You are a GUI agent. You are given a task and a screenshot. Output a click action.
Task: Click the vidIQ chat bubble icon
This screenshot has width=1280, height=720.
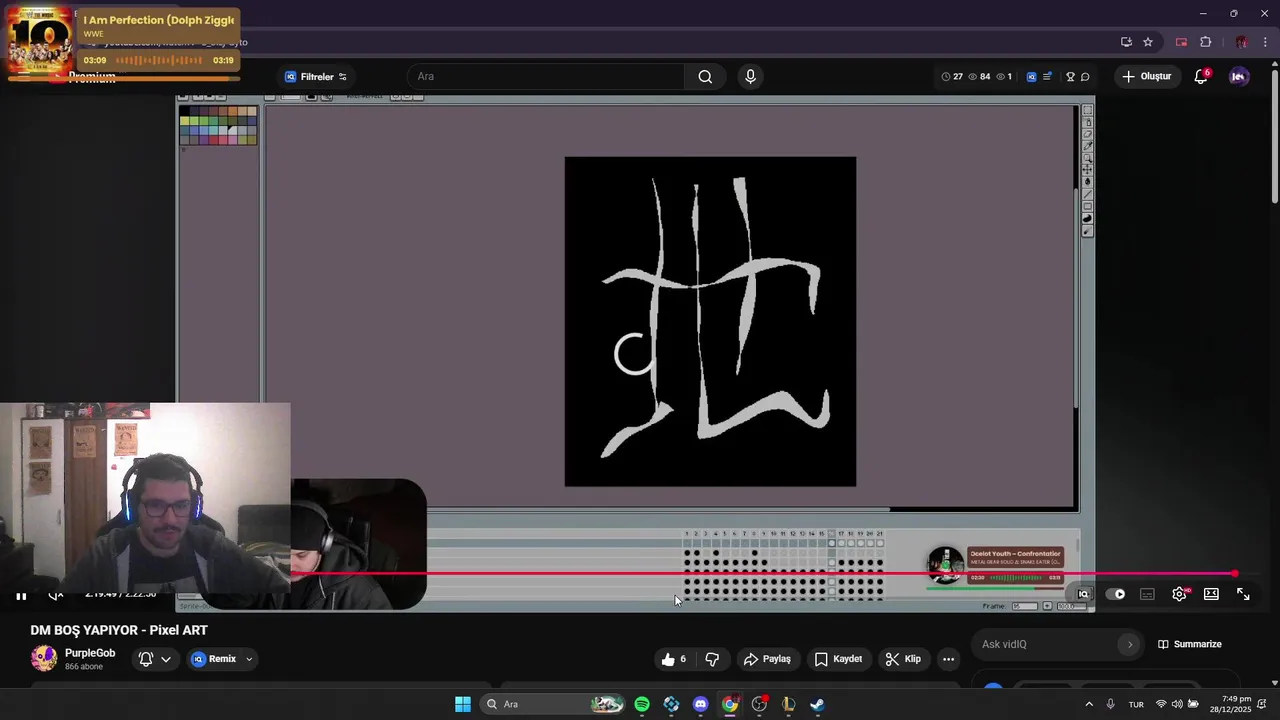coord(1085,77)
